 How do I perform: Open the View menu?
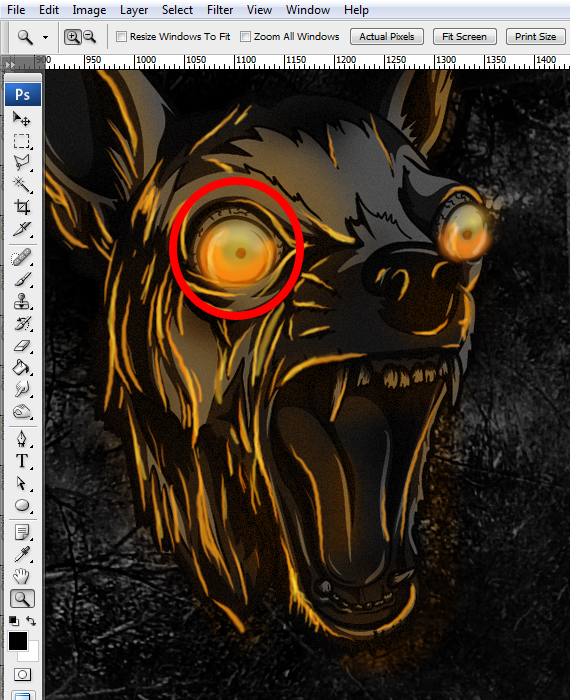259,10
